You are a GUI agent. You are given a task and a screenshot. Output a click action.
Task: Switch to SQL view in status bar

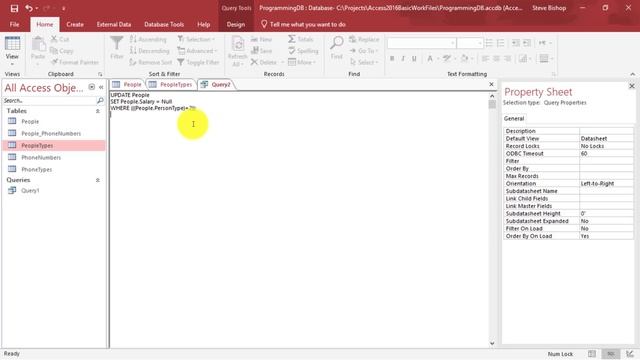click(611, 354)
